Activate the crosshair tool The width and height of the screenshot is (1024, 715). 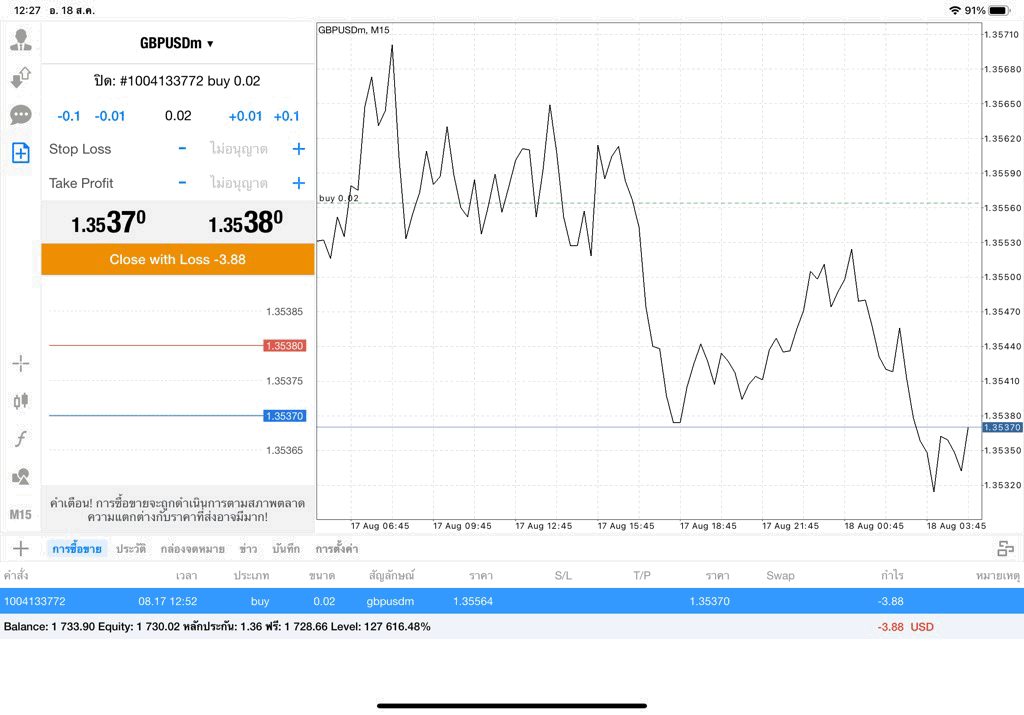(x=21, y=364)
